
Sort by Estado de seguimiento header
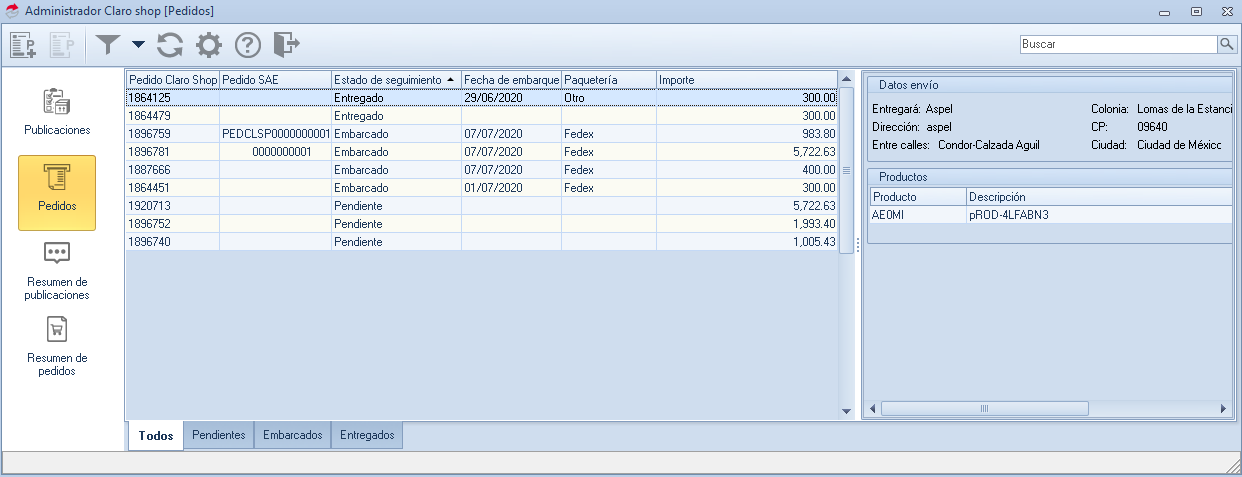pos(396,79)
